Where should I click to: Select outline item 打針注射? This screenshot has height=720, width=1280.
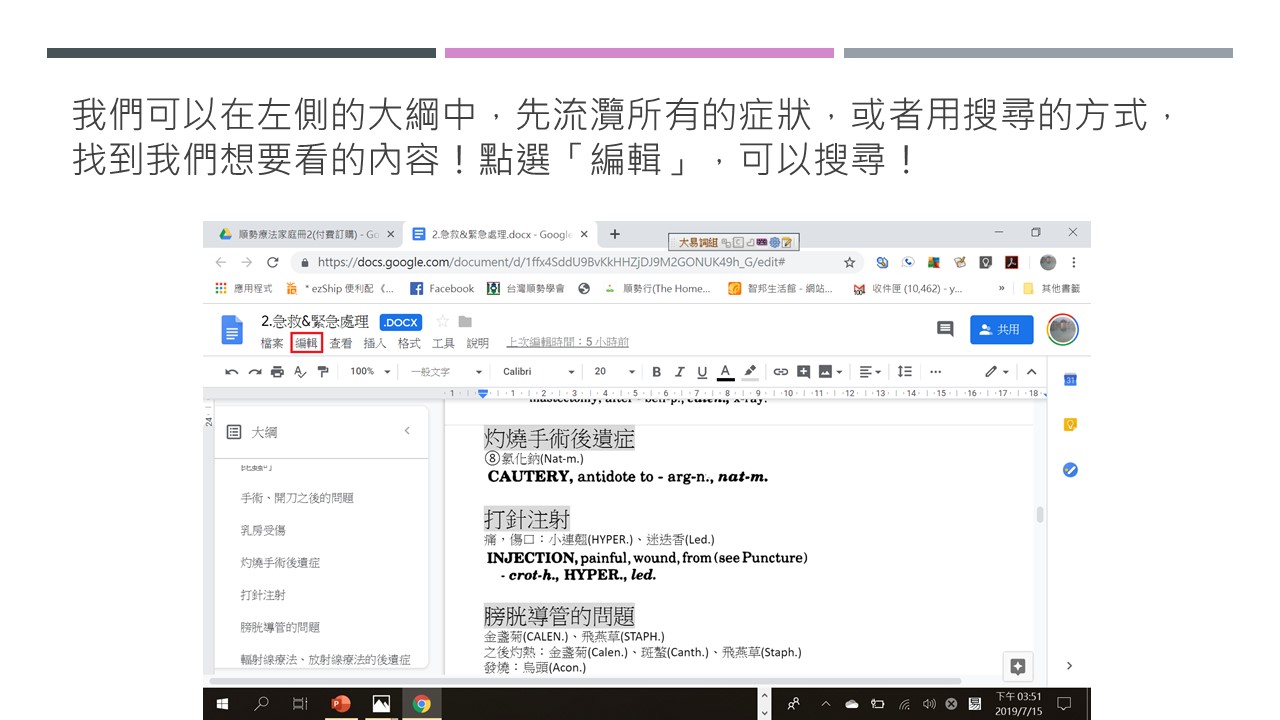tap(263, 595)
